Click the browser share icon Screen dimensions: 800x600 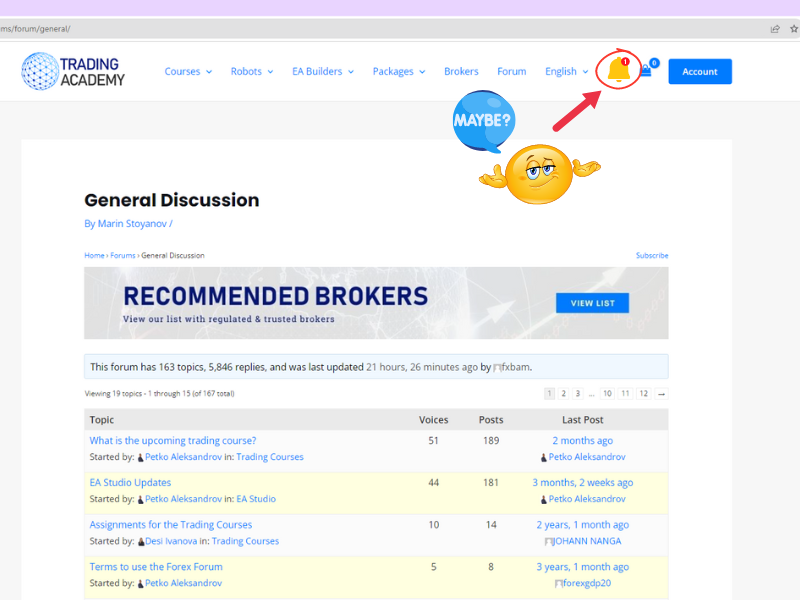click(775, 29)
